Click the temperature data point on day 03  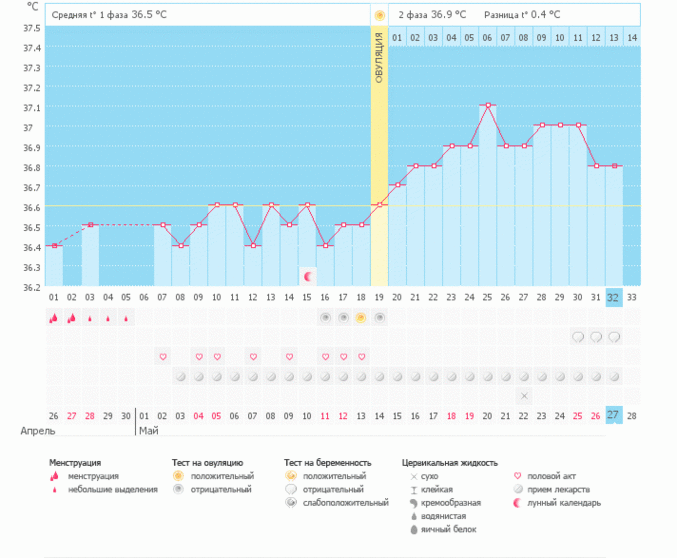point(90,225)
